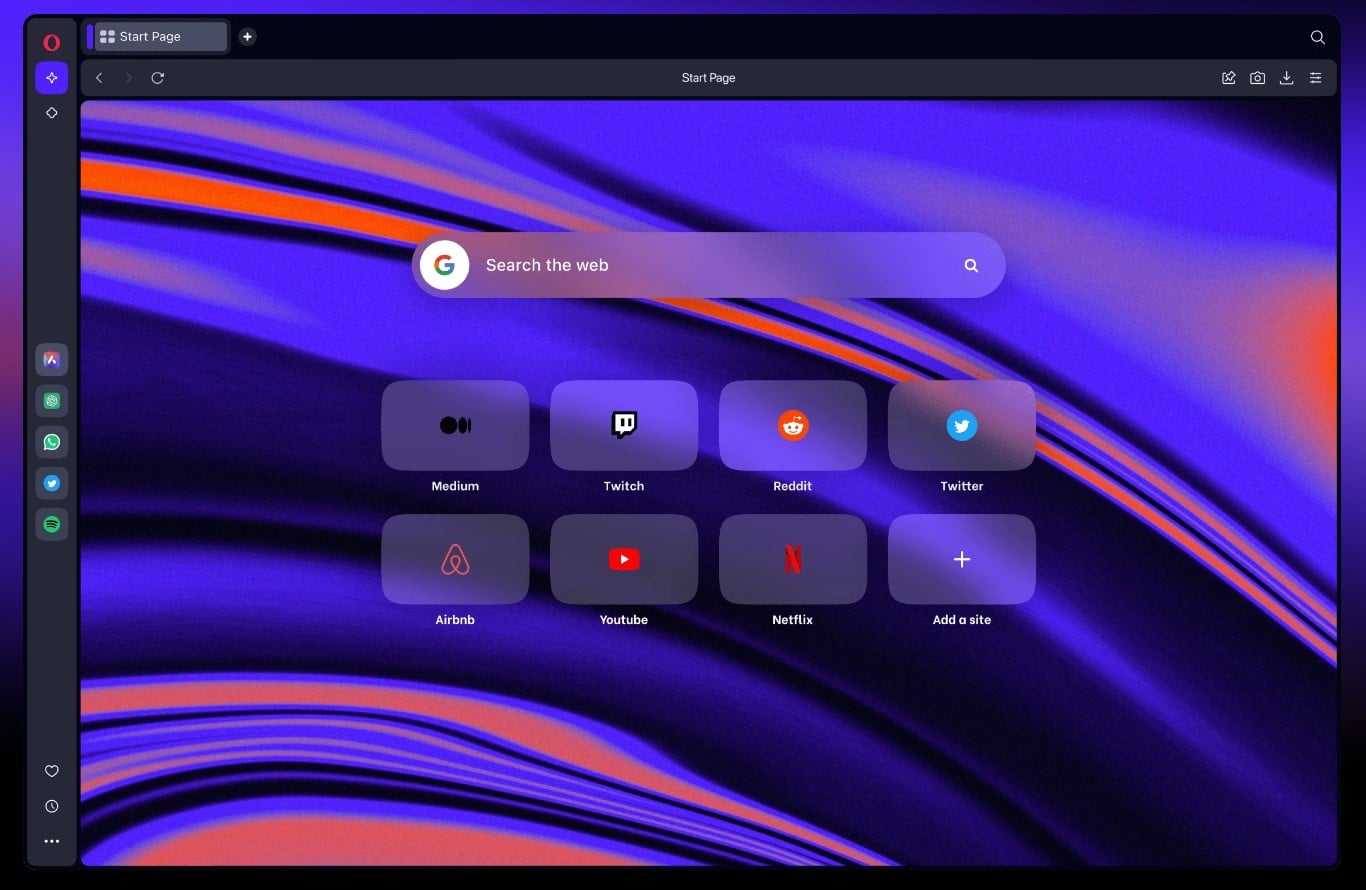This screenshot has height=890, width=1366.
Task: Open Spotify player in the sidebar
Action: click(52, 524)
